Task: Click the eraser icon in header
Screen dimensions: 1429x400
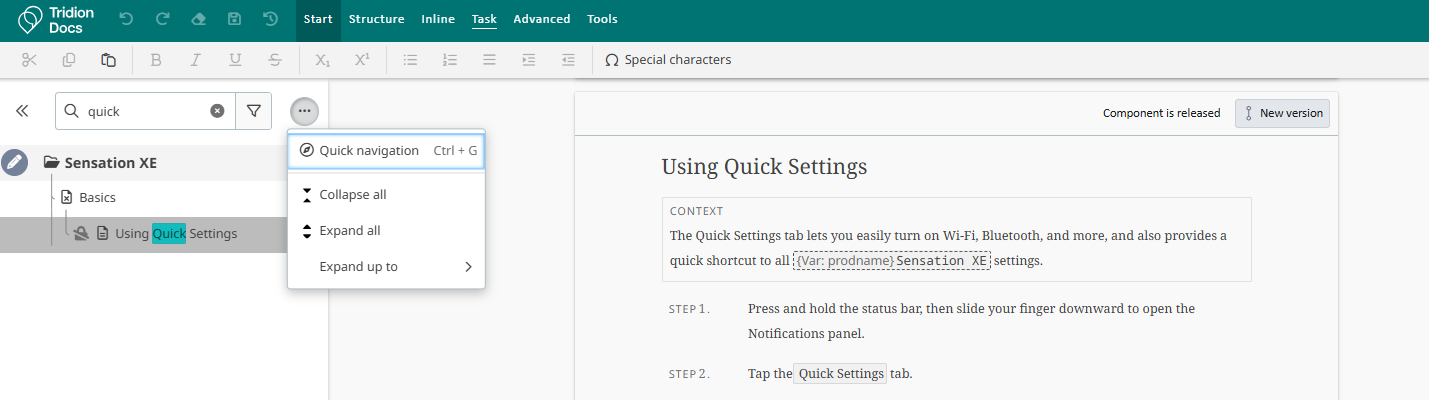Action: click(198, 19)
